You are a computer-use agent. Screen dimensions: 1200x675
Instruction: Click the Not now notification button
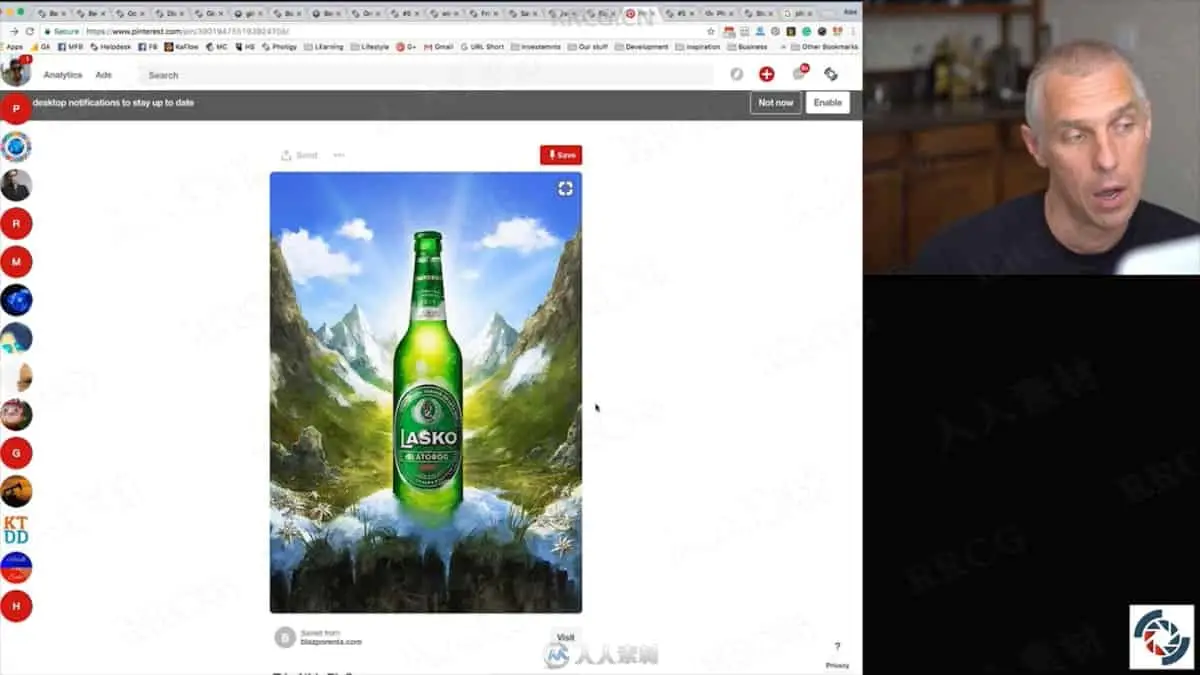[776, 103]
